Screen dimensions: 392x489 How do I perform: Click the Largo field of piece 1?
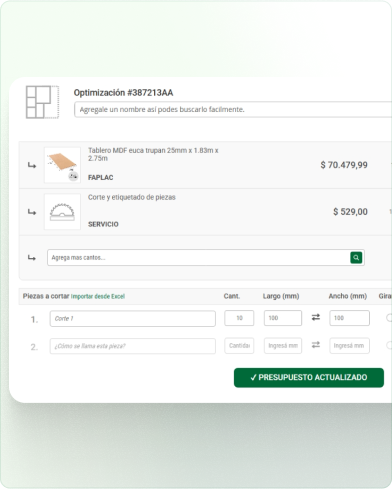pos(283,318)
